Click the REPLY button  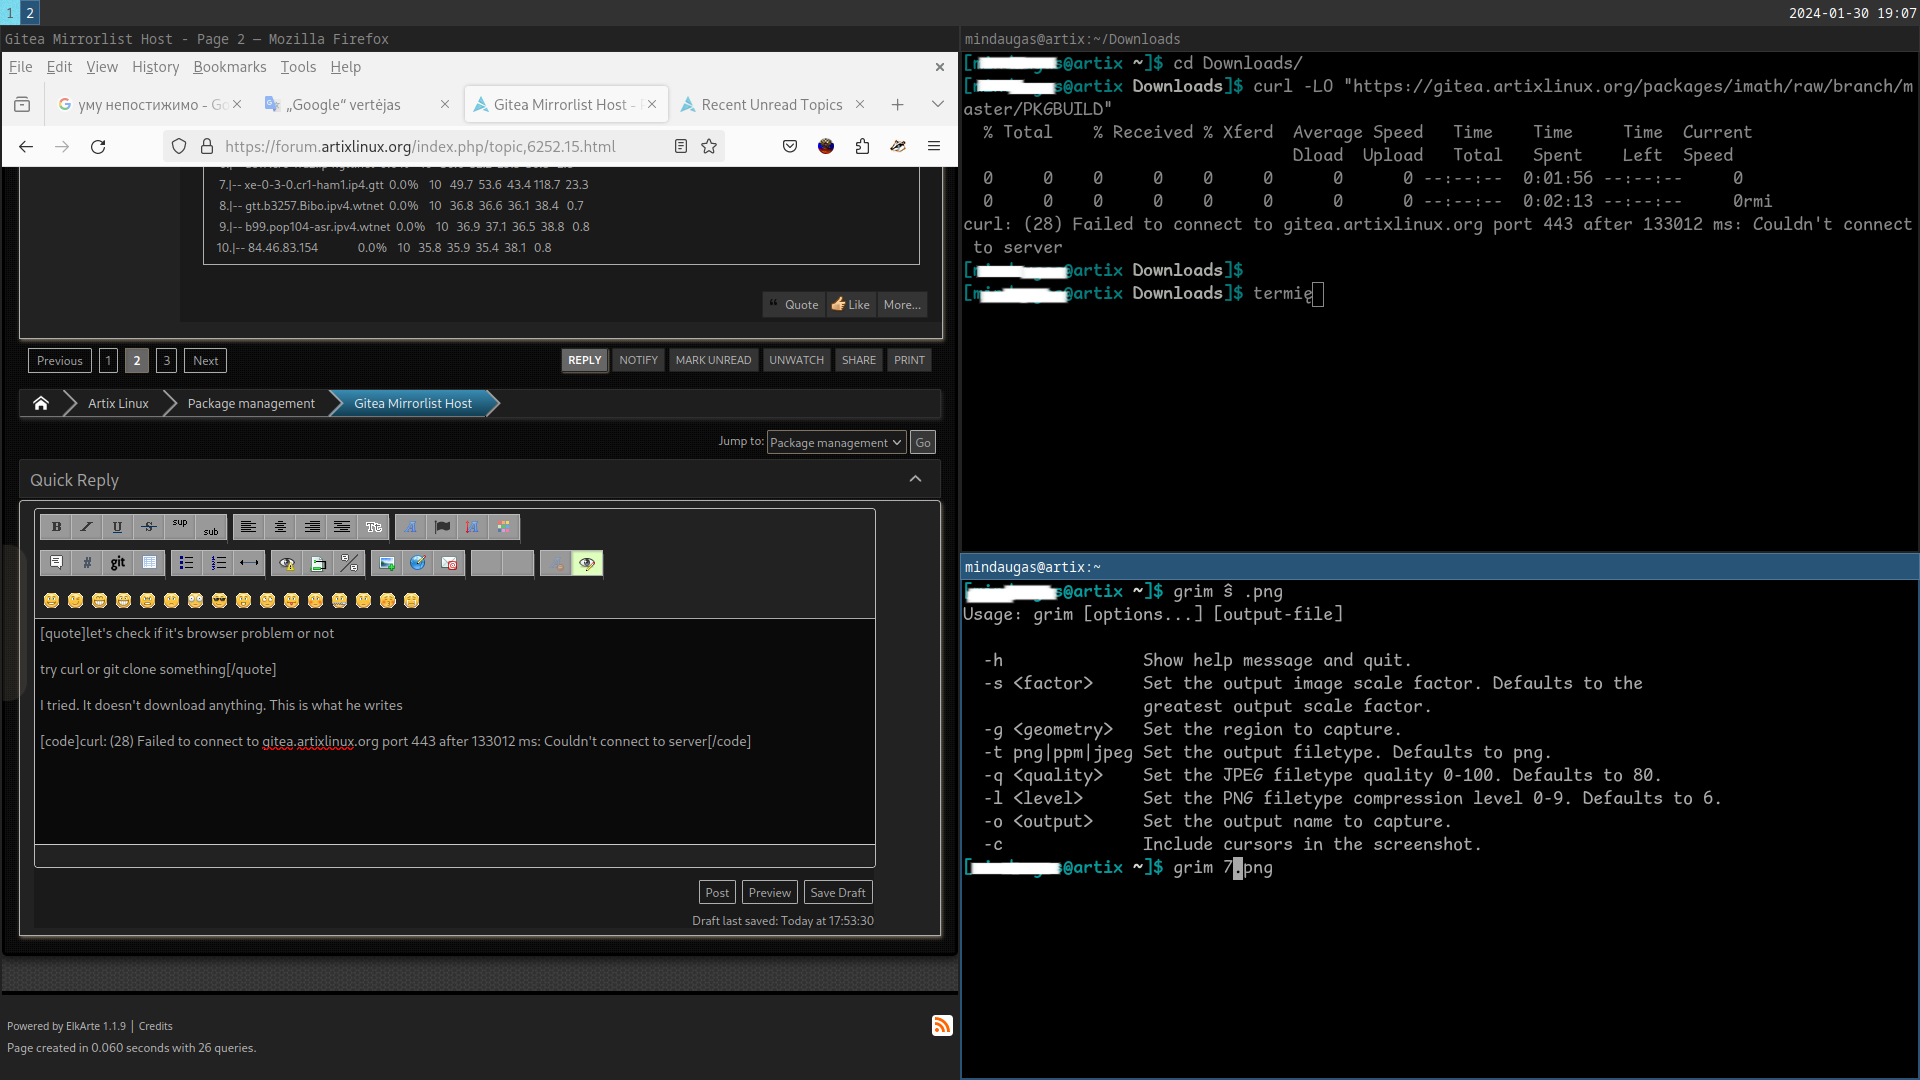tap(585, 360)
